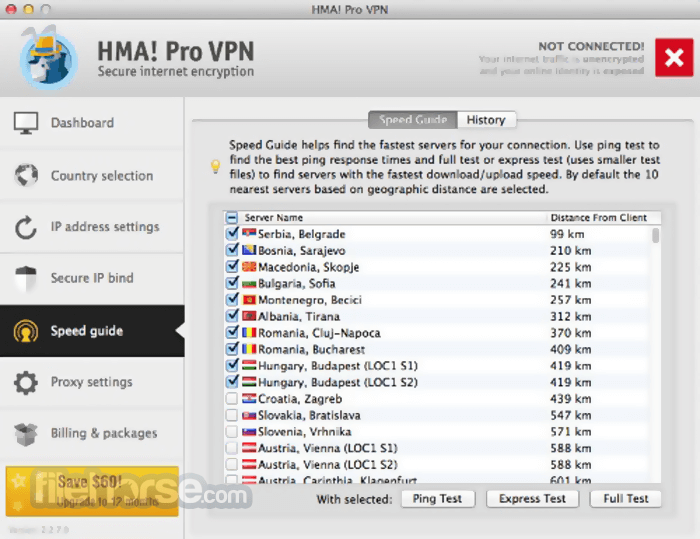Uncheck the Macedonia, Skopje checkbox
700x539 pixels.
(x=232, y=266)
